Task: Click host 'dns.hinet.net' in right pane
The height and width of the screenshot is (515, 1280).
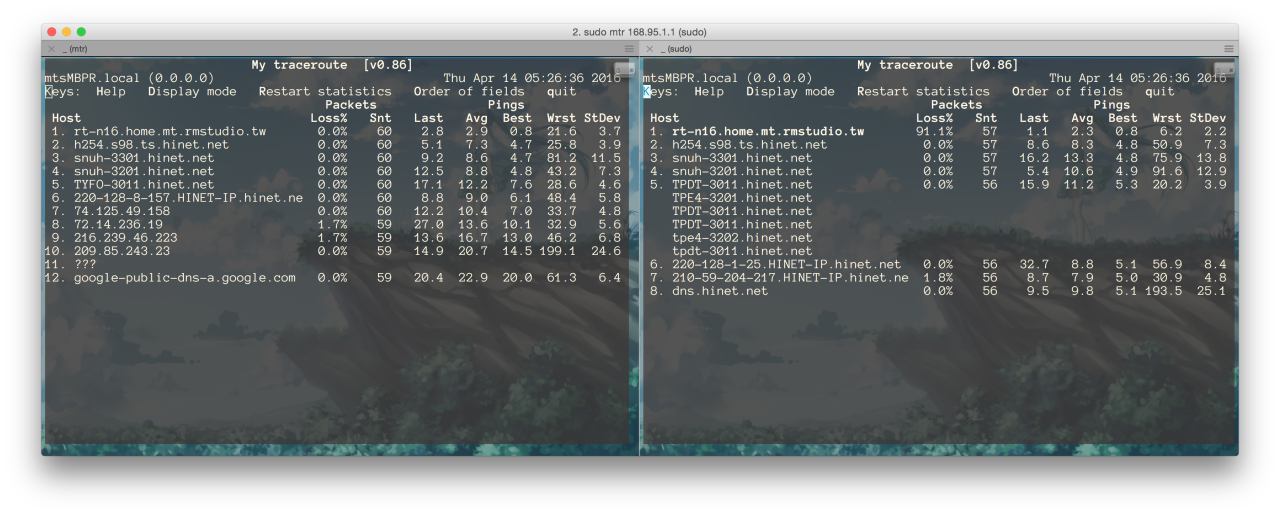Action: (720, 291)
